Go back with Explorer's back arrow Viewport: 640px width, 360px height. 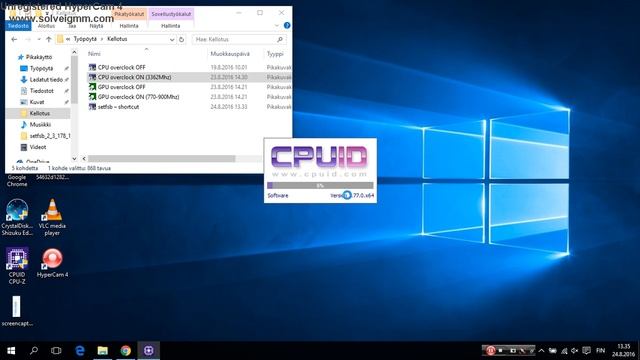pyautogui.click(x=14, y=40)
